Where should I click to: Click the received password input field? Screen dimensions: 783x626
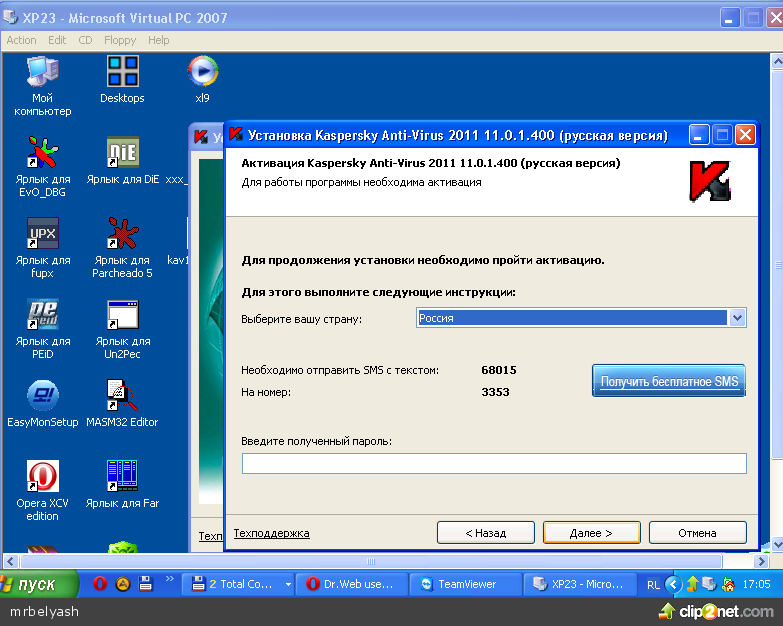tap(494, 463)
